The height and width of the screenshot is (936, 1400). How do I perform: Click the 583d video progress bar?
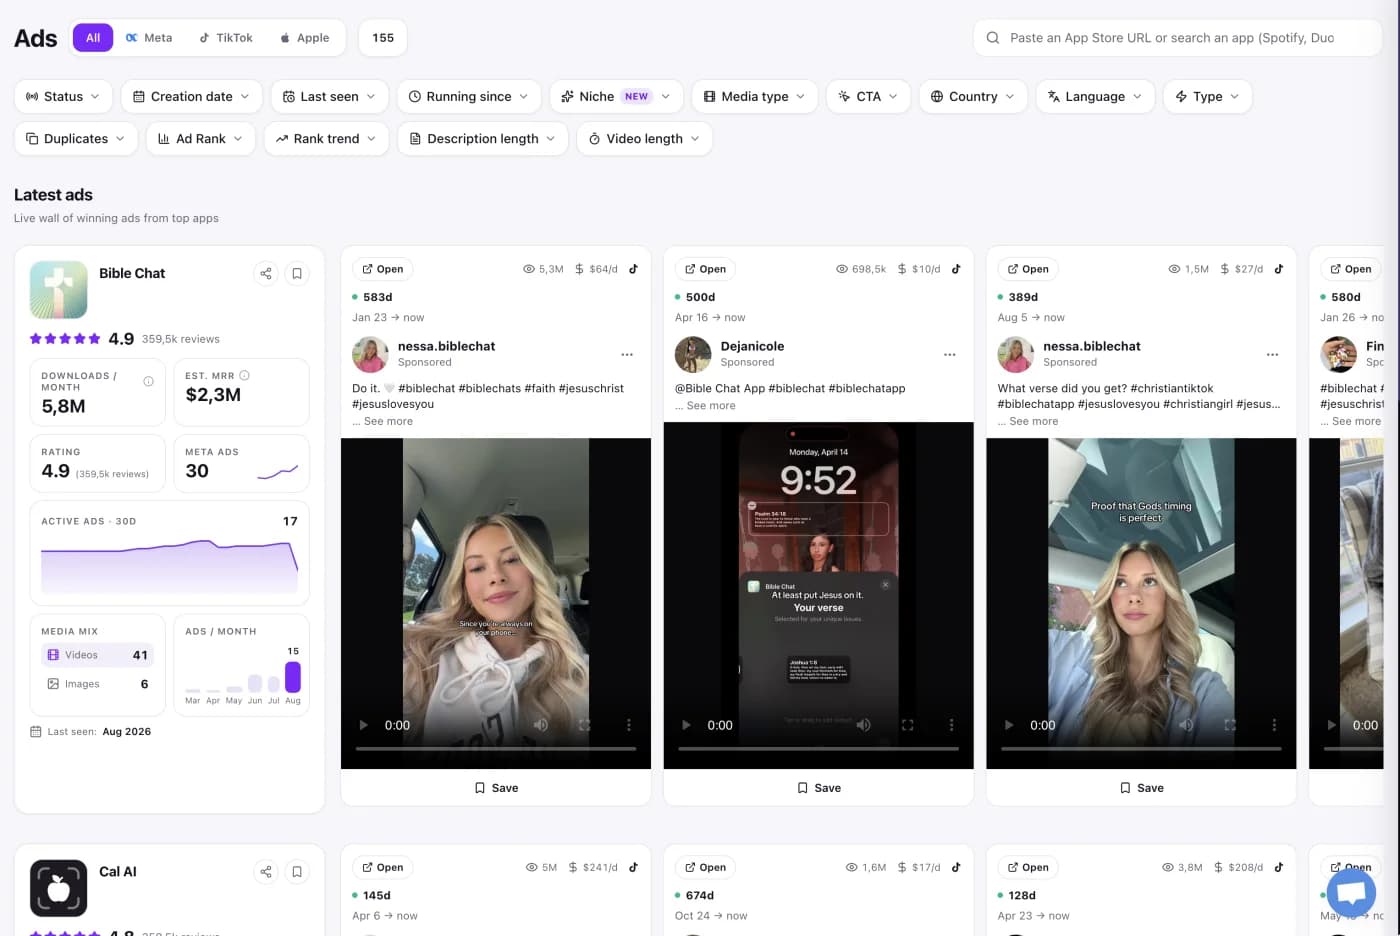pos(496,748)
